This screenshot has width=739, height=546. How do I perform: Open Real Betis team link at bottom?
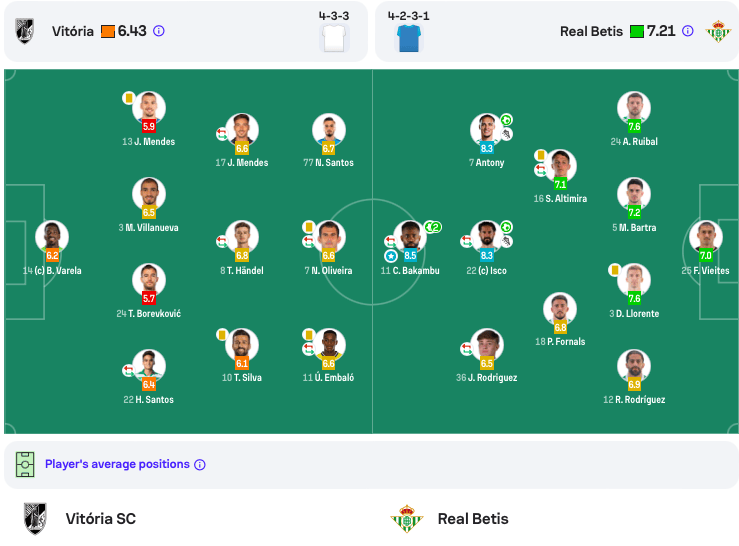[x=473, y=519]
